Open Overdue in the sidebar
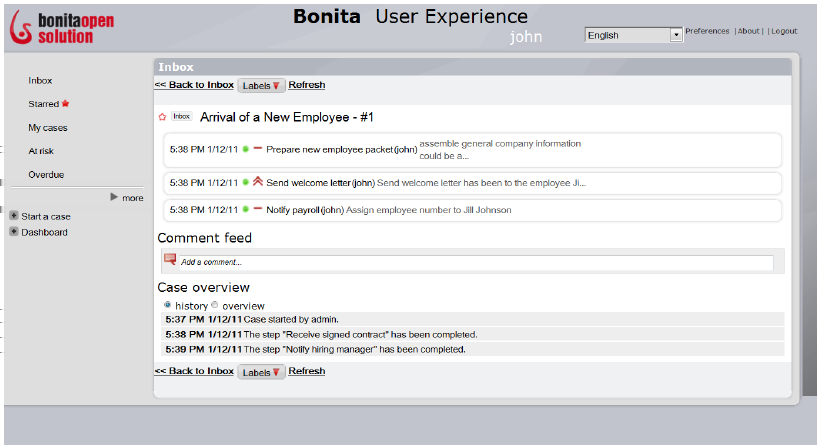This screenshot has width=821, height=447. [x=46, y=174]
